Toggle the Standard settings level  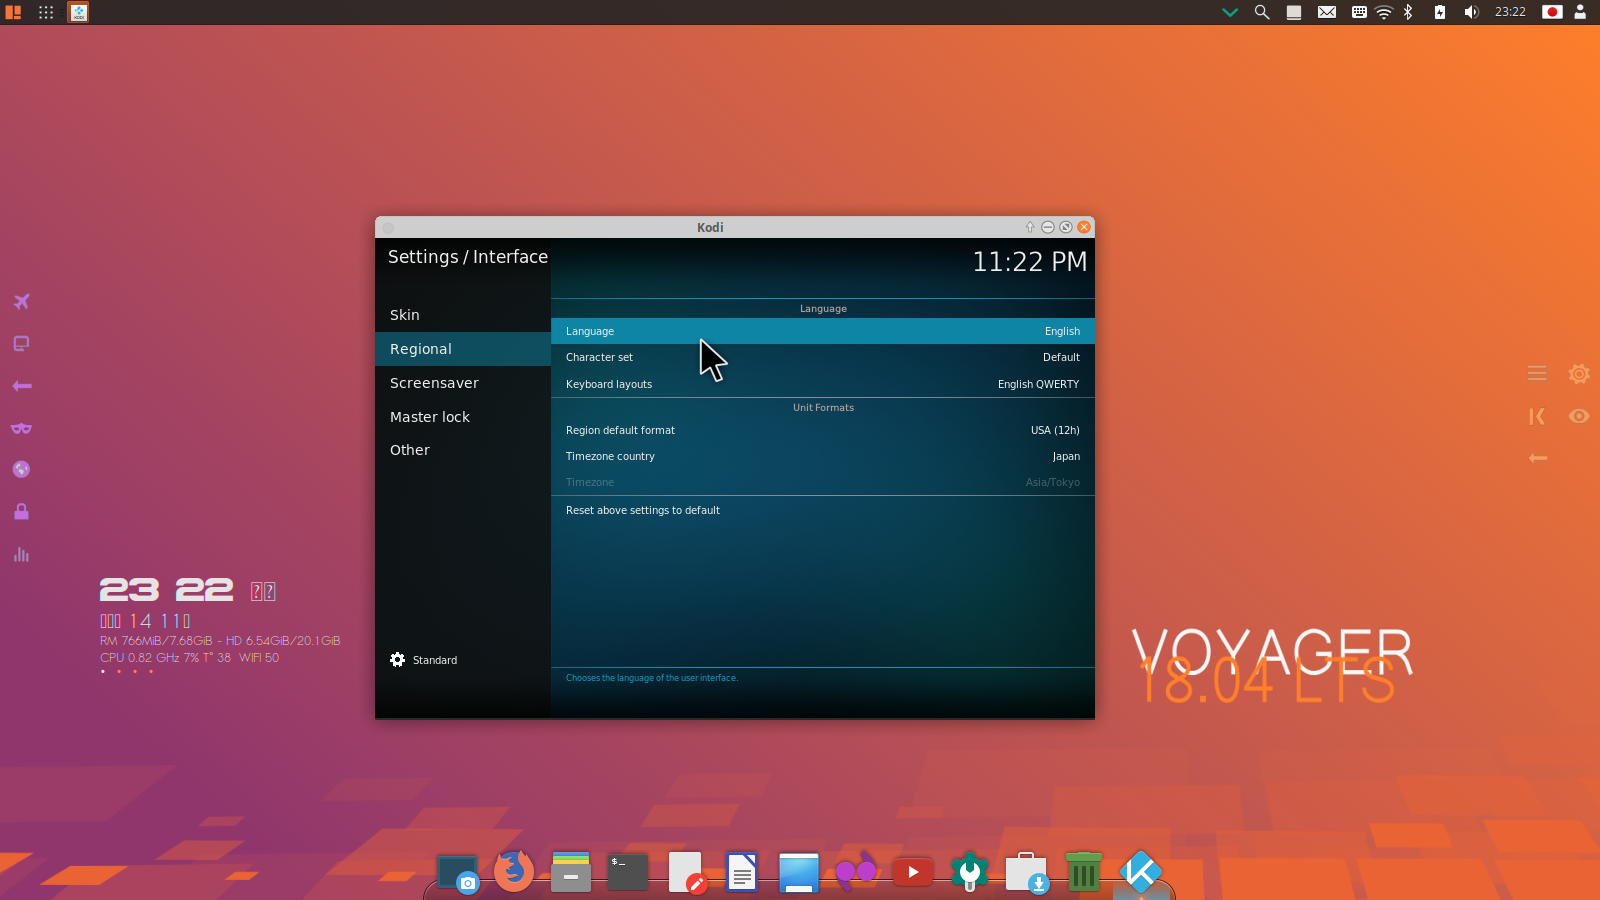click(x=424, y=660)
